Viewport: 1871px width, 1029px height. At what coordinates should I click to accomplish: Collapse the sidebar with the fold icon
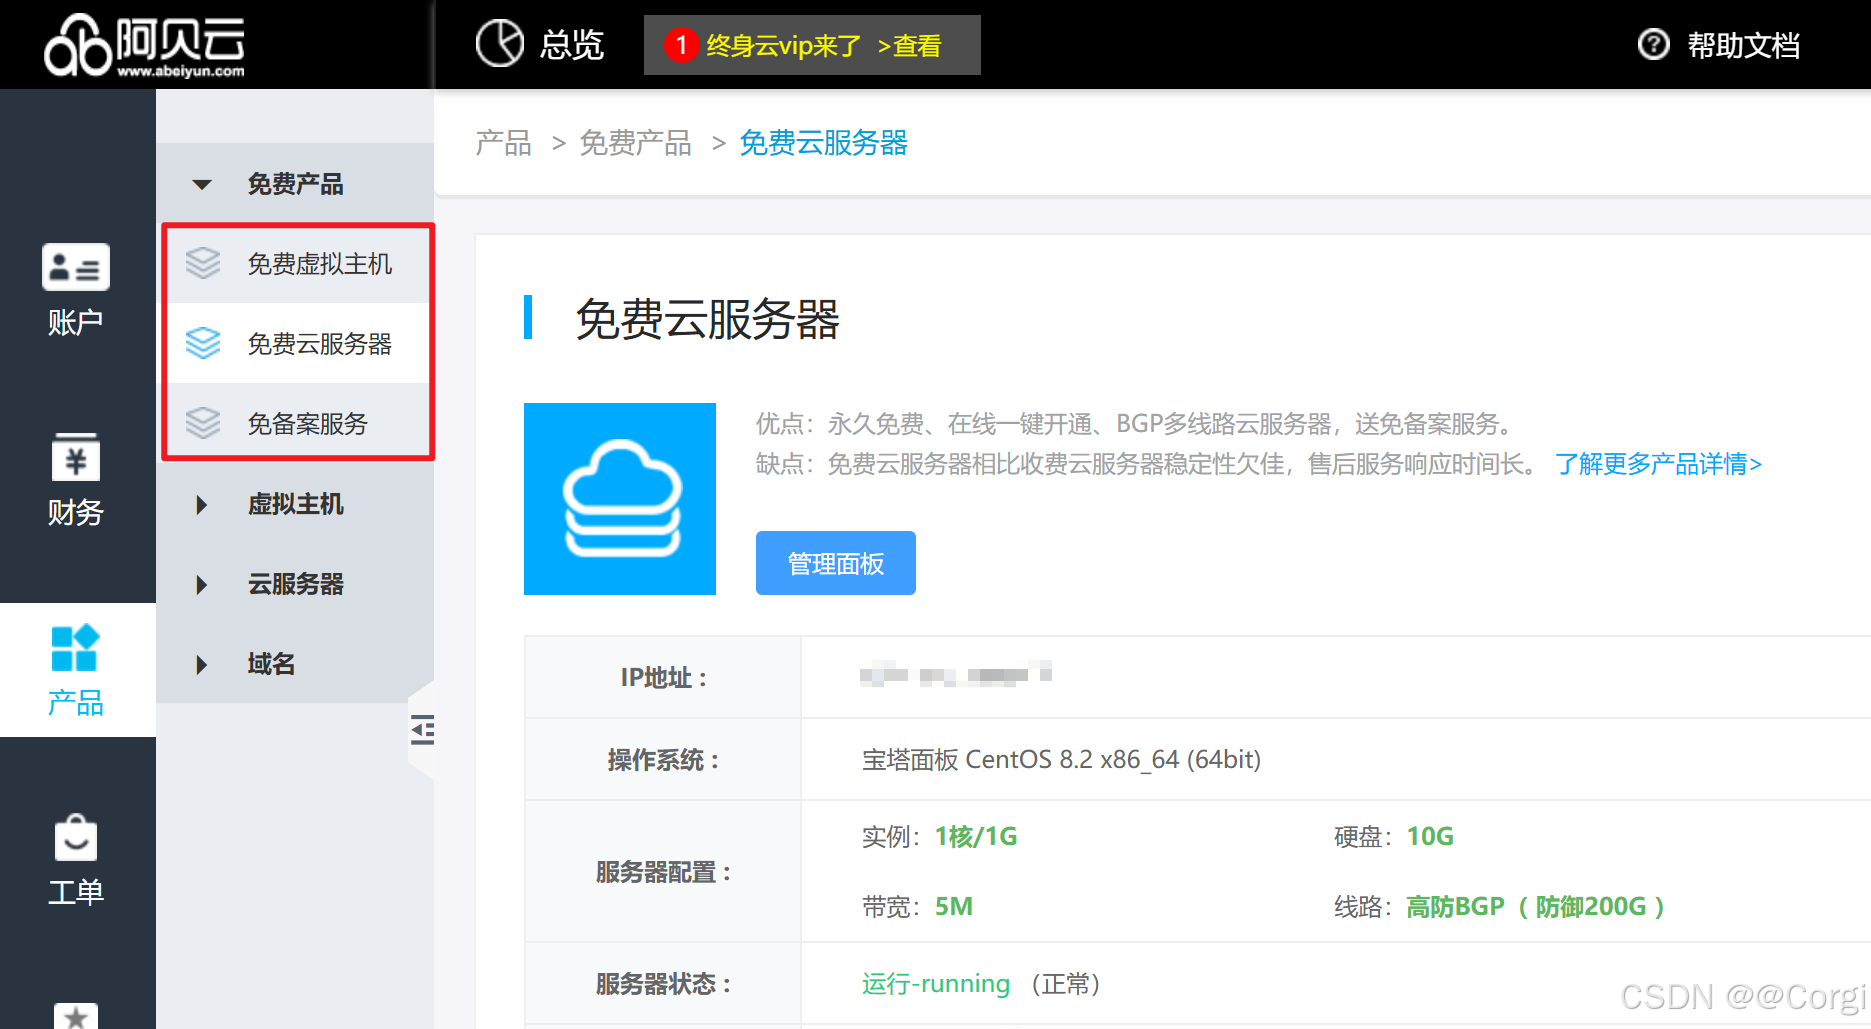[423, 730]
